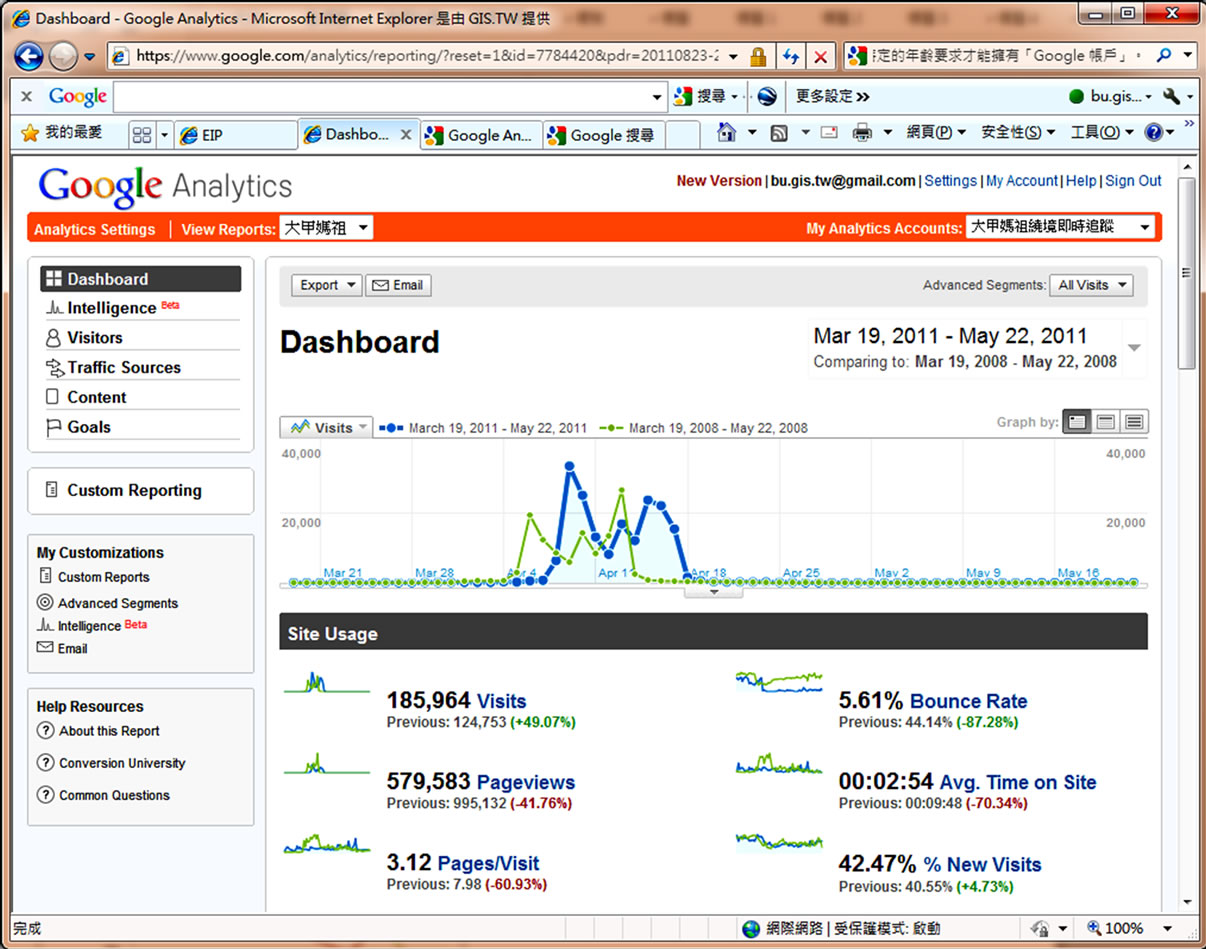The height and width of the screenshot is (949, 1206).
Task: Open the Export dropdown button
Action: click(x=326, y=285)
